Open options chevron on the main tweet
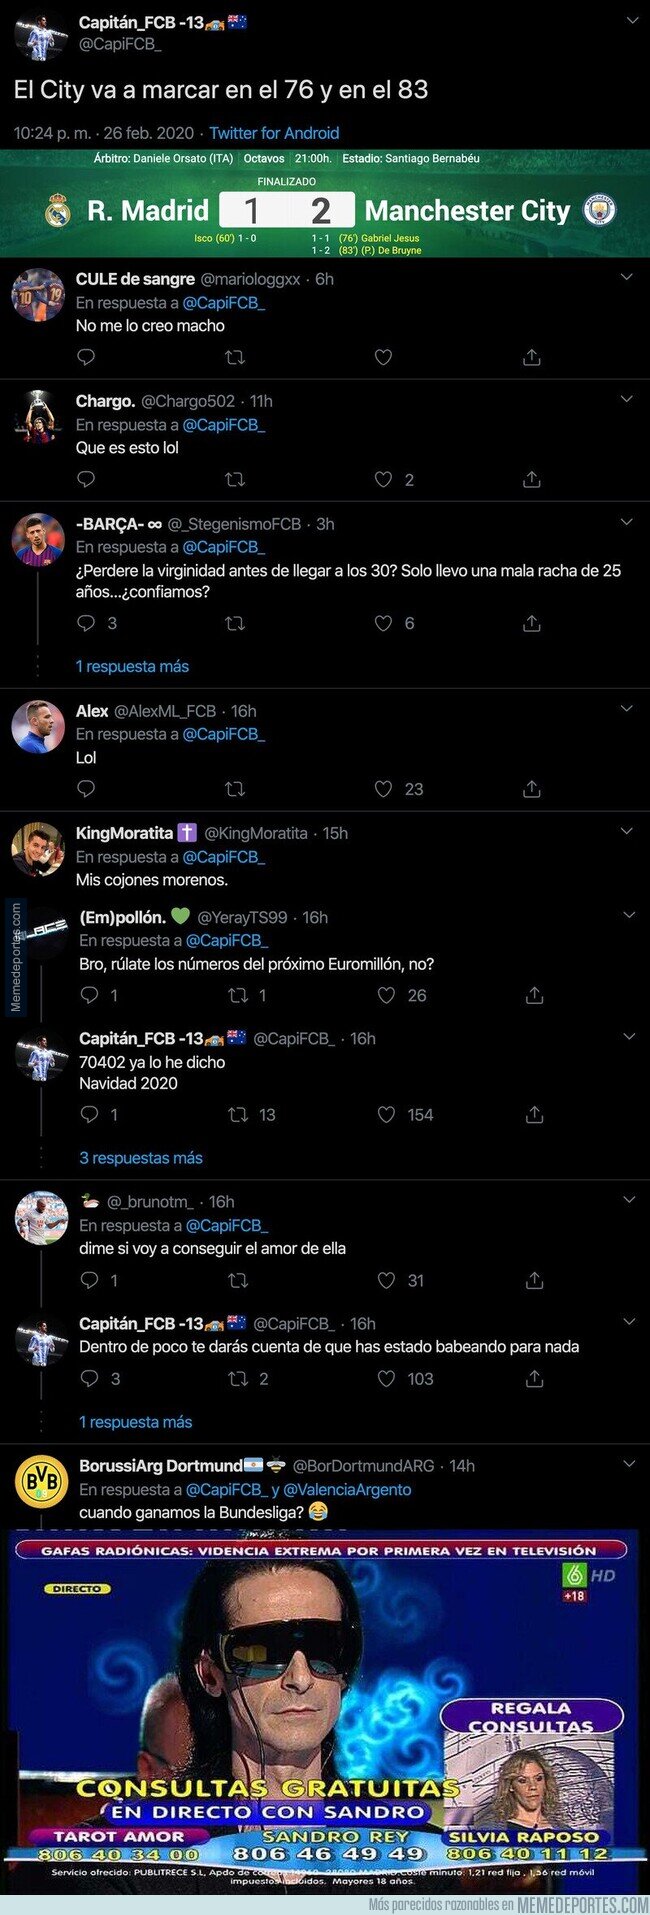Screen dimensions: 650x1915 click(631, 21)
